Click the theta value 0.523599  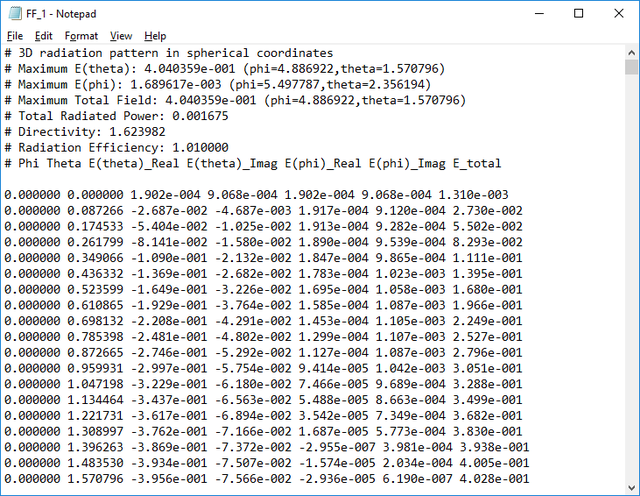click(95, 289)
